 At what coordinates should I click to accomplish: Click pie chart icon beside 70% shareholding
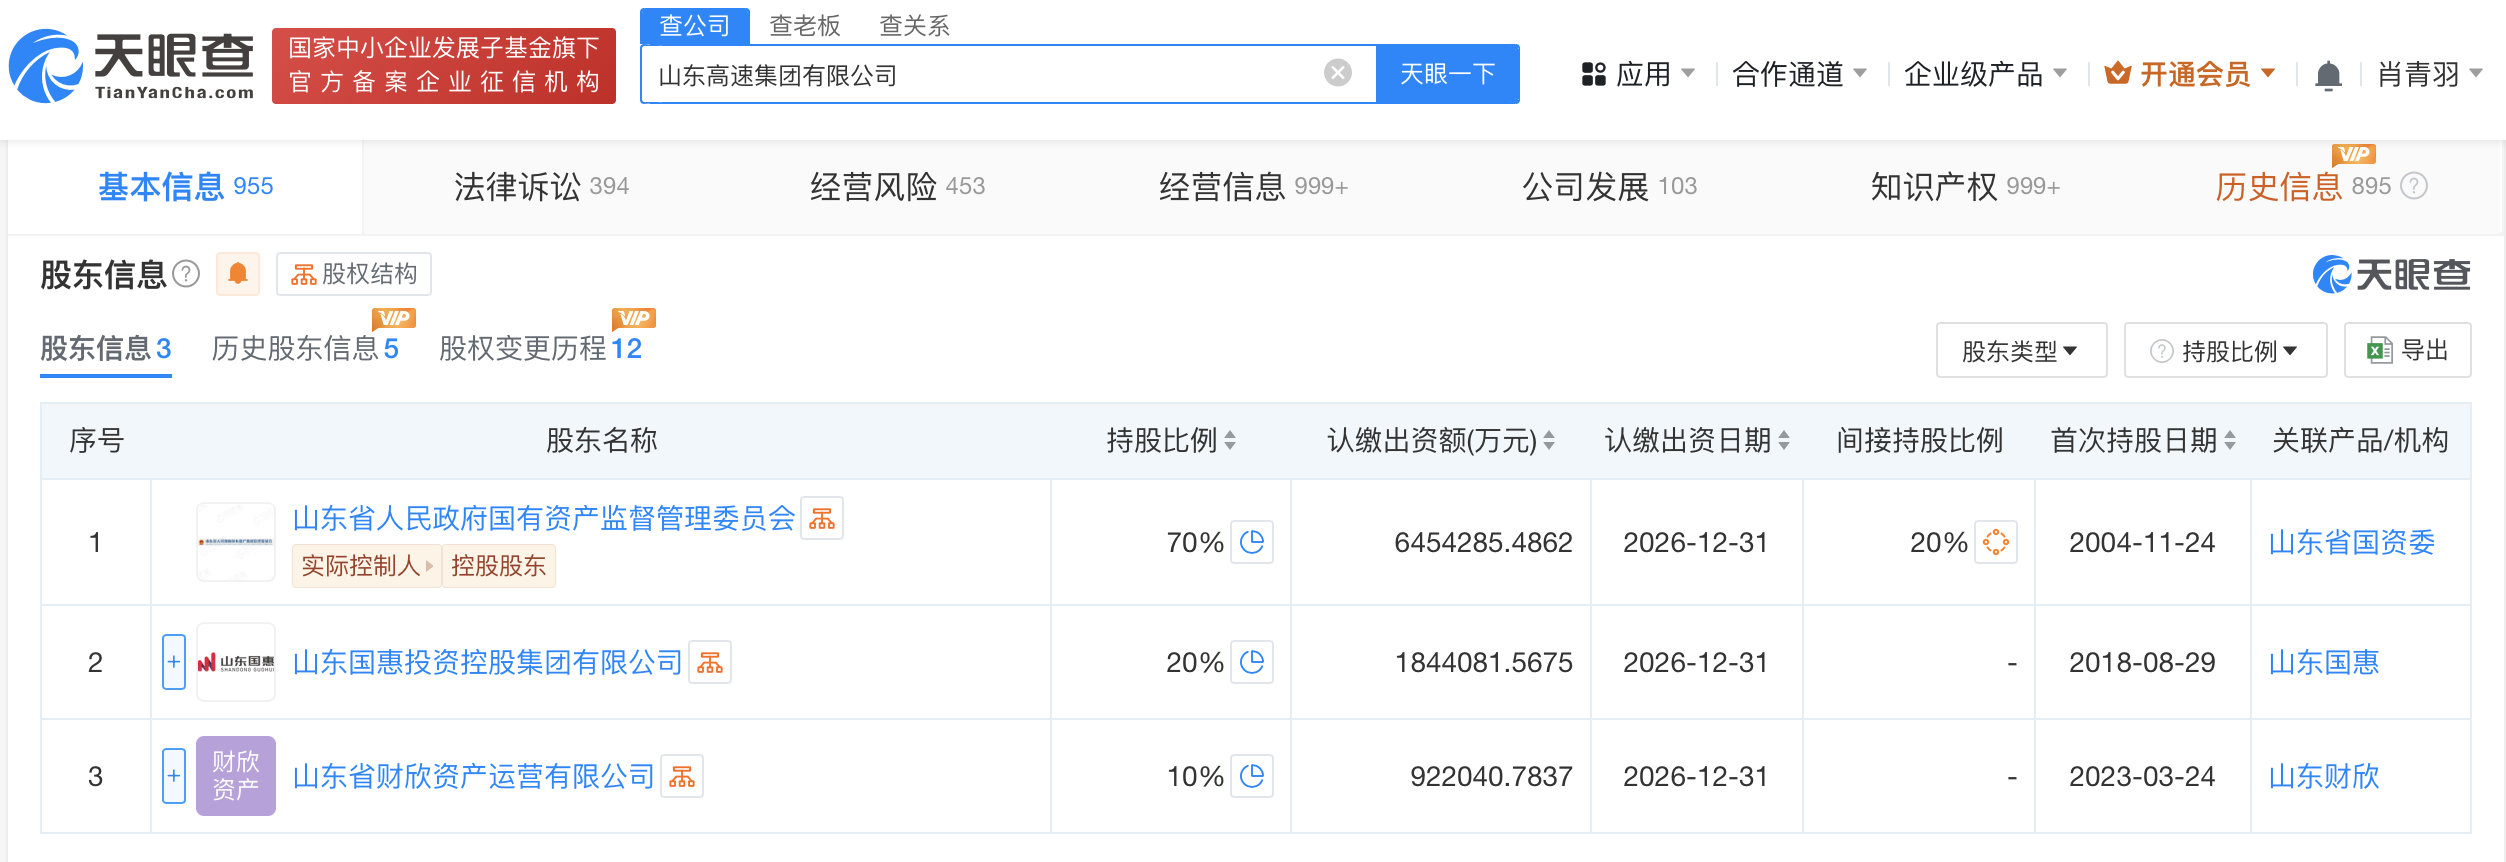pos(1252,542)
